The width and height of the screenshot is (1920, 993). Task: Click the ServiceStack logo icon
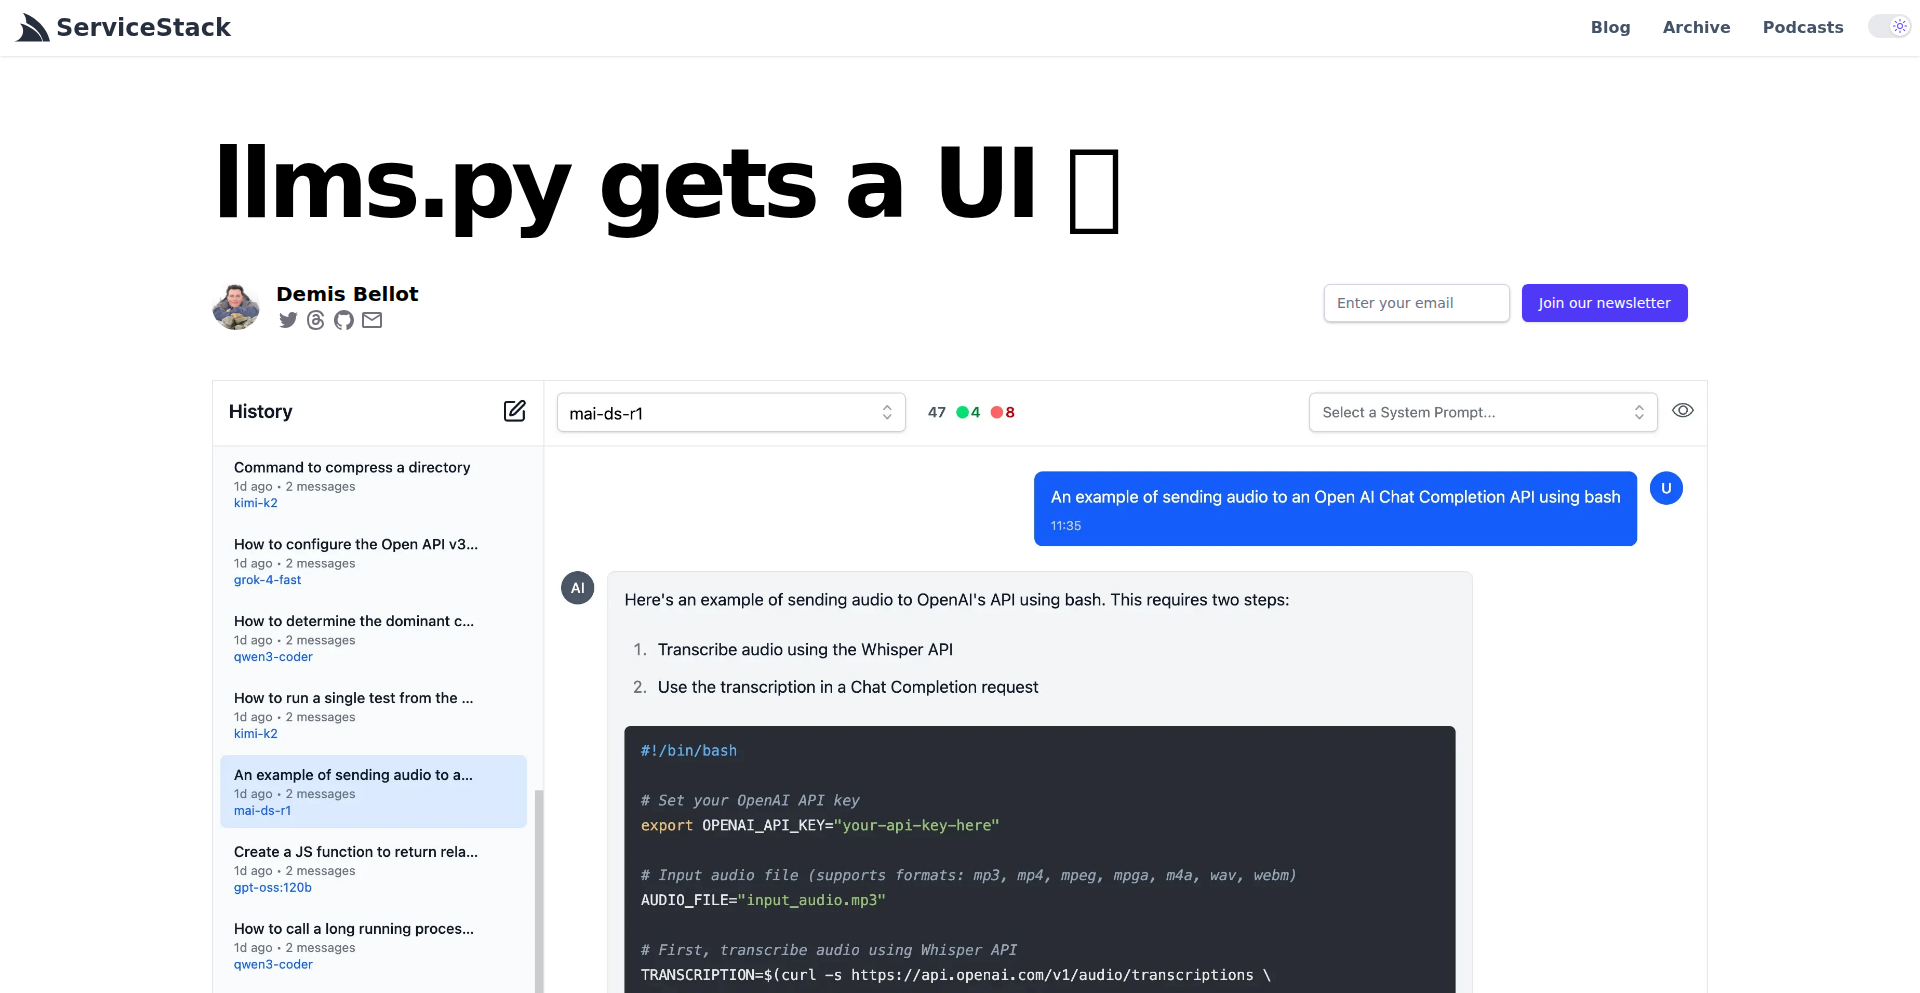(x=33, y=28)
